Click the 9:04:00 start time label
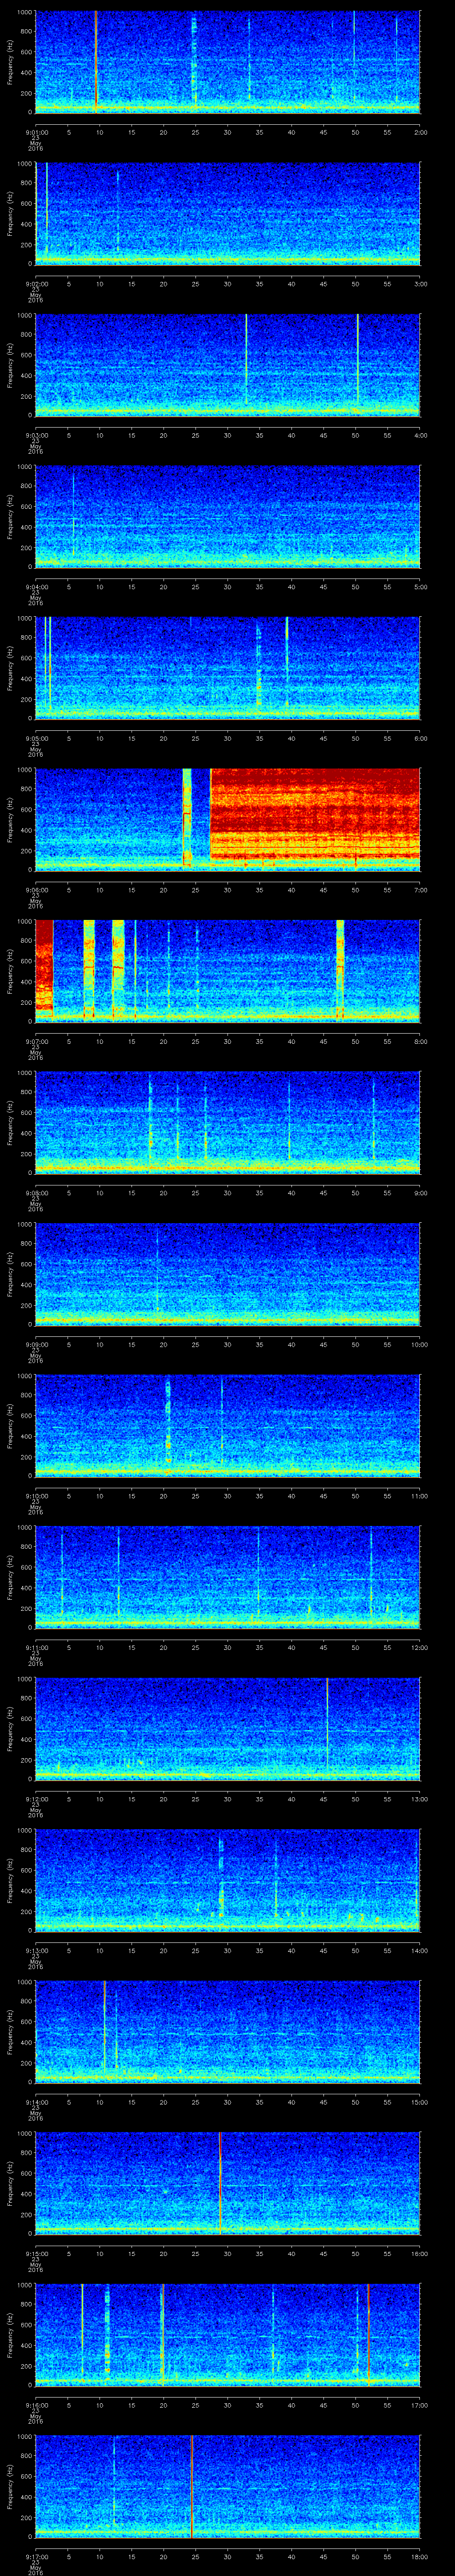This screenshot has height=2576, width=455. point(36,587)
